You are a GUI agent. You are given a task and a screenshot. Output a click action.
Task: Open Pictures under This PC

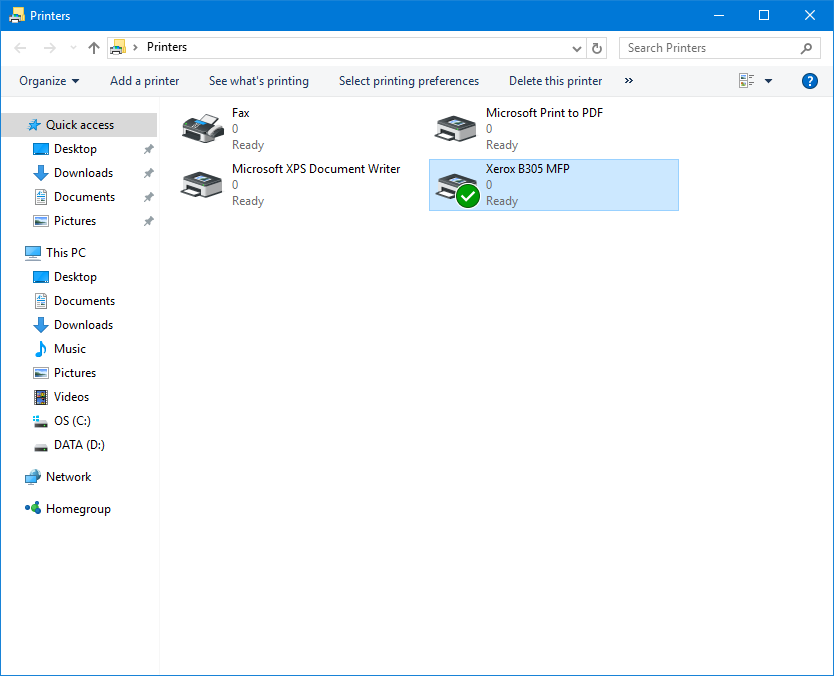(75, 372)
